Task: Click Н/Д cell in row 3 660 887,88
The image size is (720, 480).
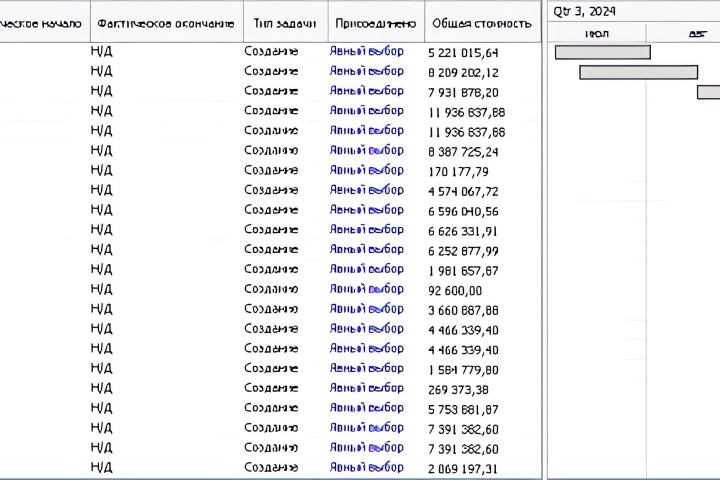Action: (x=101, y=309)
